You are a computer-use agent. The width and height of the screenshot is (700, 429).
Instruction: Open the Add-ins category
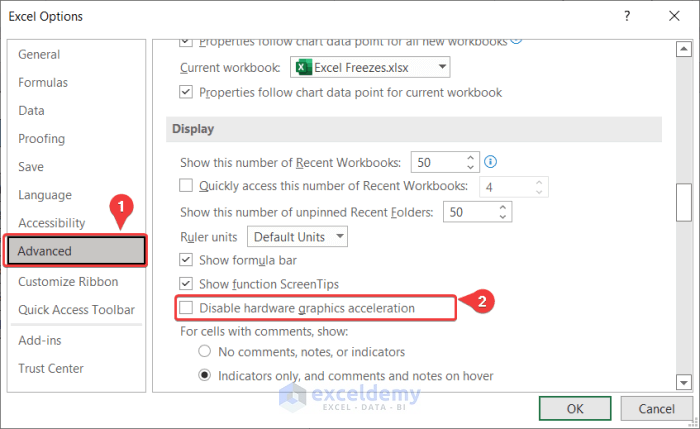coord(40,341)
